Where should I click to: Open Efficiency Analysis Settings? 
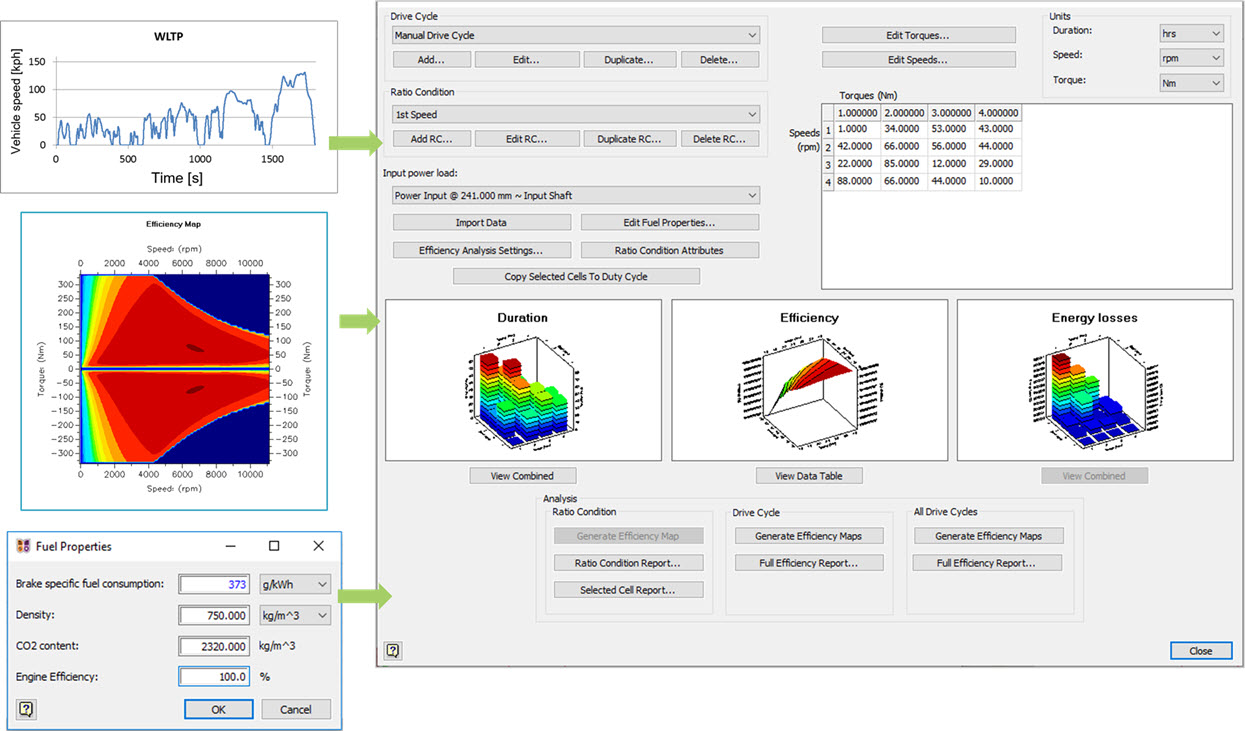[481, 250]
